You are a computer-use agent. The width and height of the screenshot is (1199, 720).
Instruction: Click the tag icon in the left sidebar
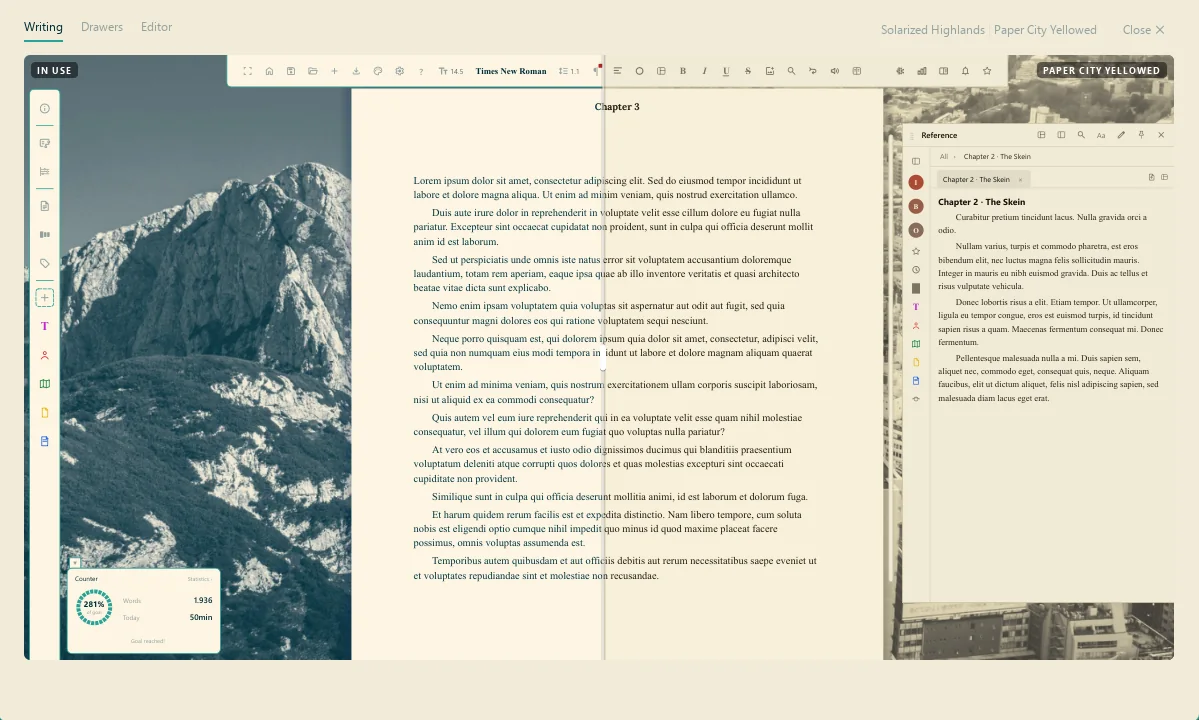click(44, 263)
